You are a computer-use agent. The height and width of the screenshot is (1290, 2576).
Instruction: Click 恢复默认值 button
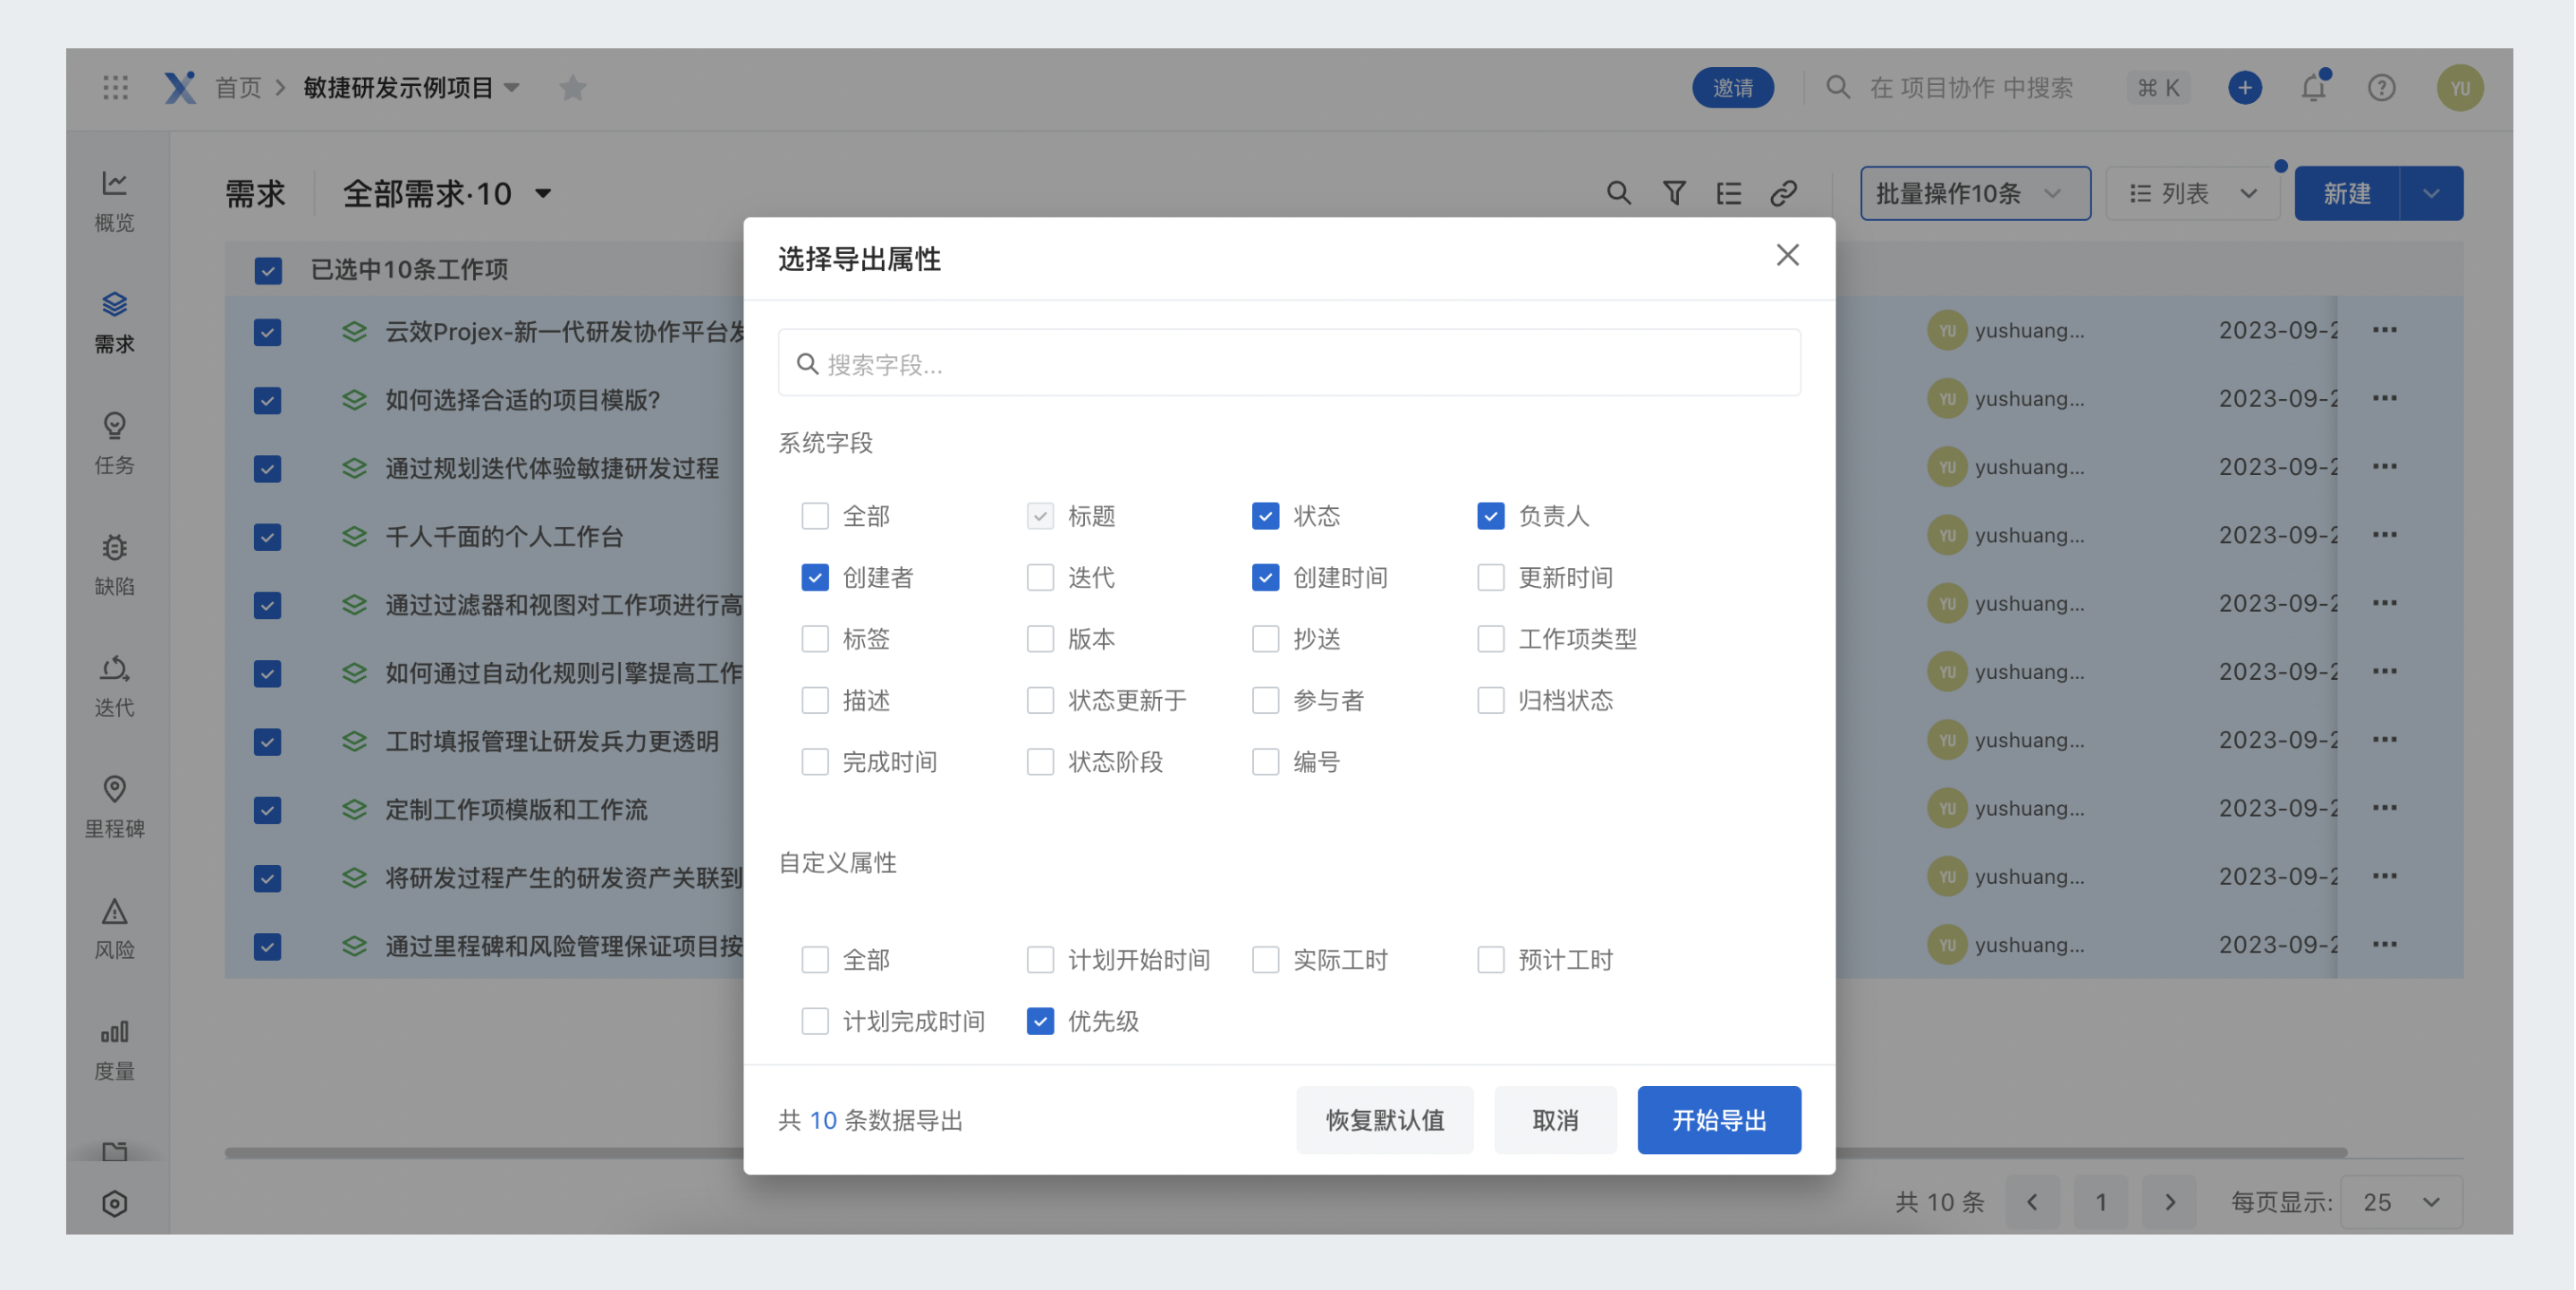pos(1385,1120)
